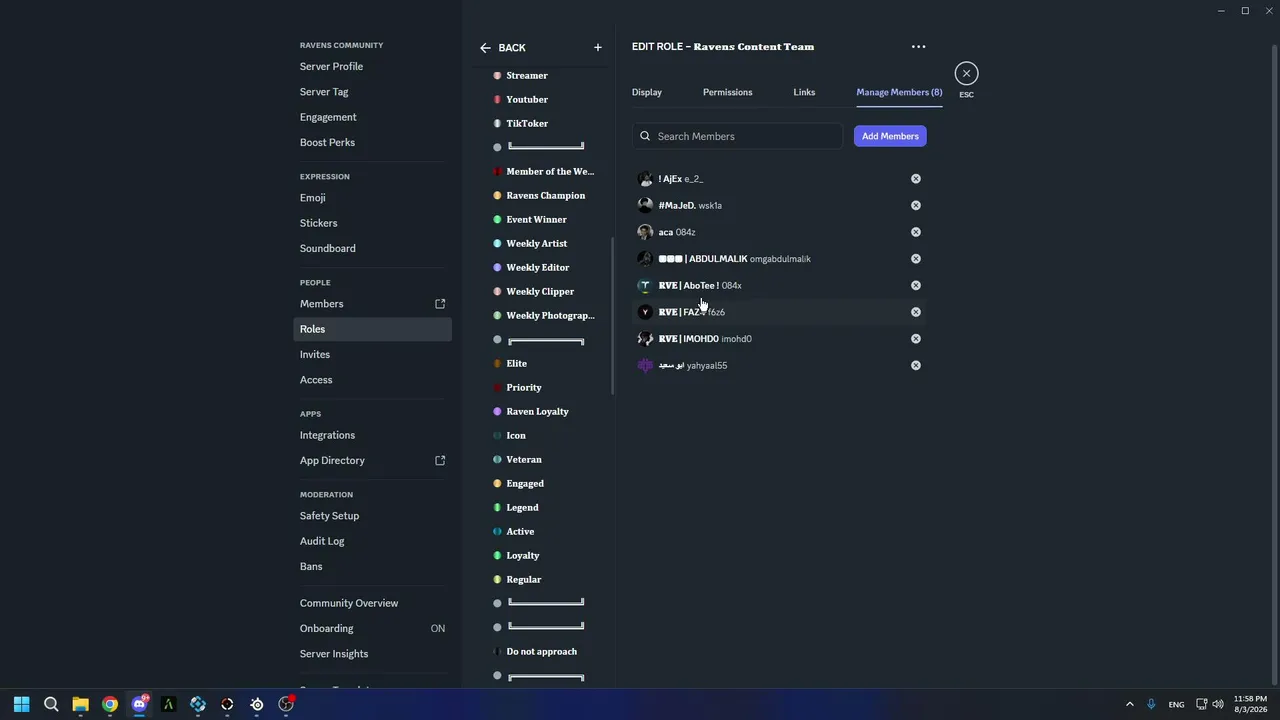Select the Do not approach role
The width and height of the screenshot is (1280, 720).
(x=540, y=652)
